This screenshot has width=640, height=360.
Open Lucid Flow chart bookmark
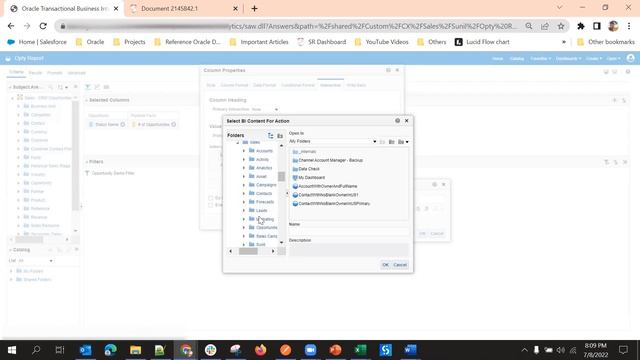pyautogui.click(x=482, y=42)
